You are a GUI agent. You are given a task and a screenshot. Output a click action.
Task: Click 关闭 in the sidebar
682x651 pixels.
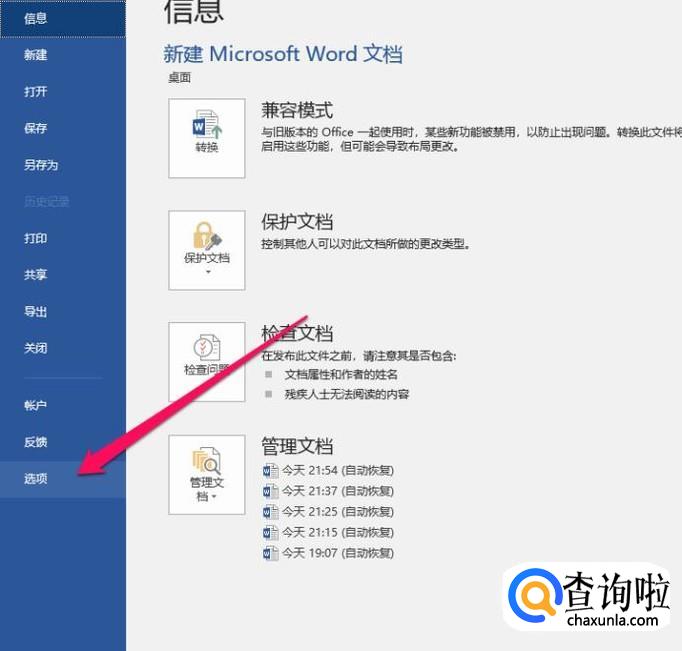(x=63, y=348)
